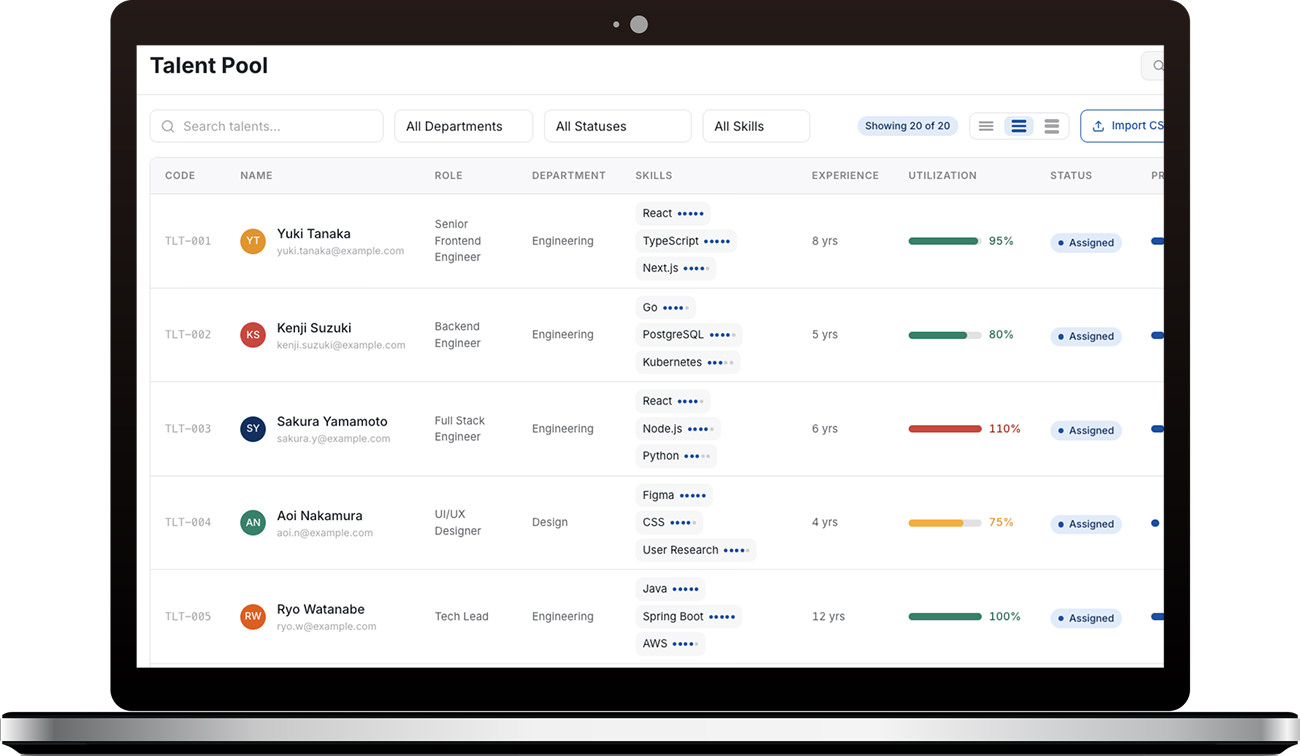Open the All Departments dropdown

click(463, 126)
